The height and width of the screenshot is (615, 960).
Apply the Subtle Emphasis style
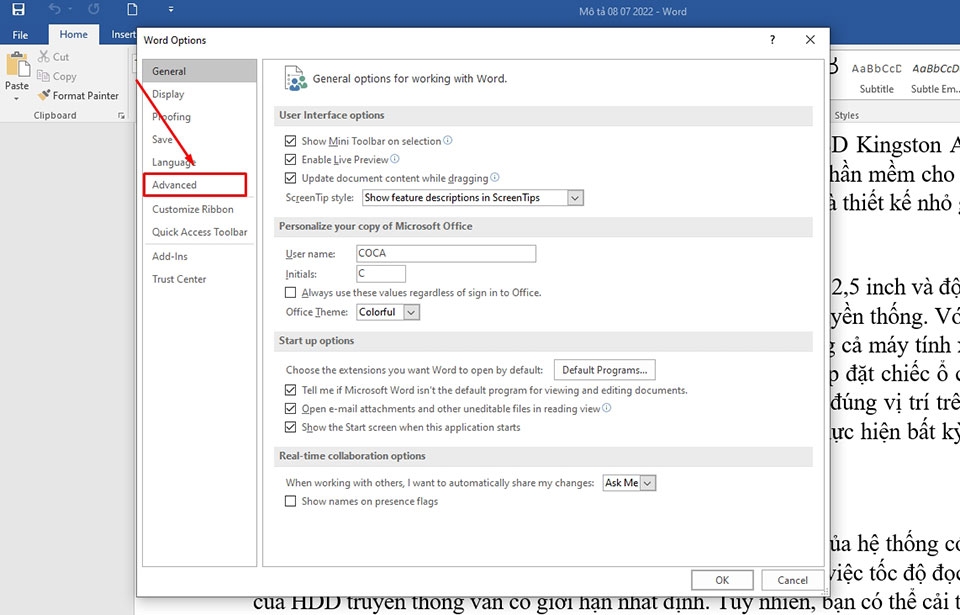pos(934,78)
